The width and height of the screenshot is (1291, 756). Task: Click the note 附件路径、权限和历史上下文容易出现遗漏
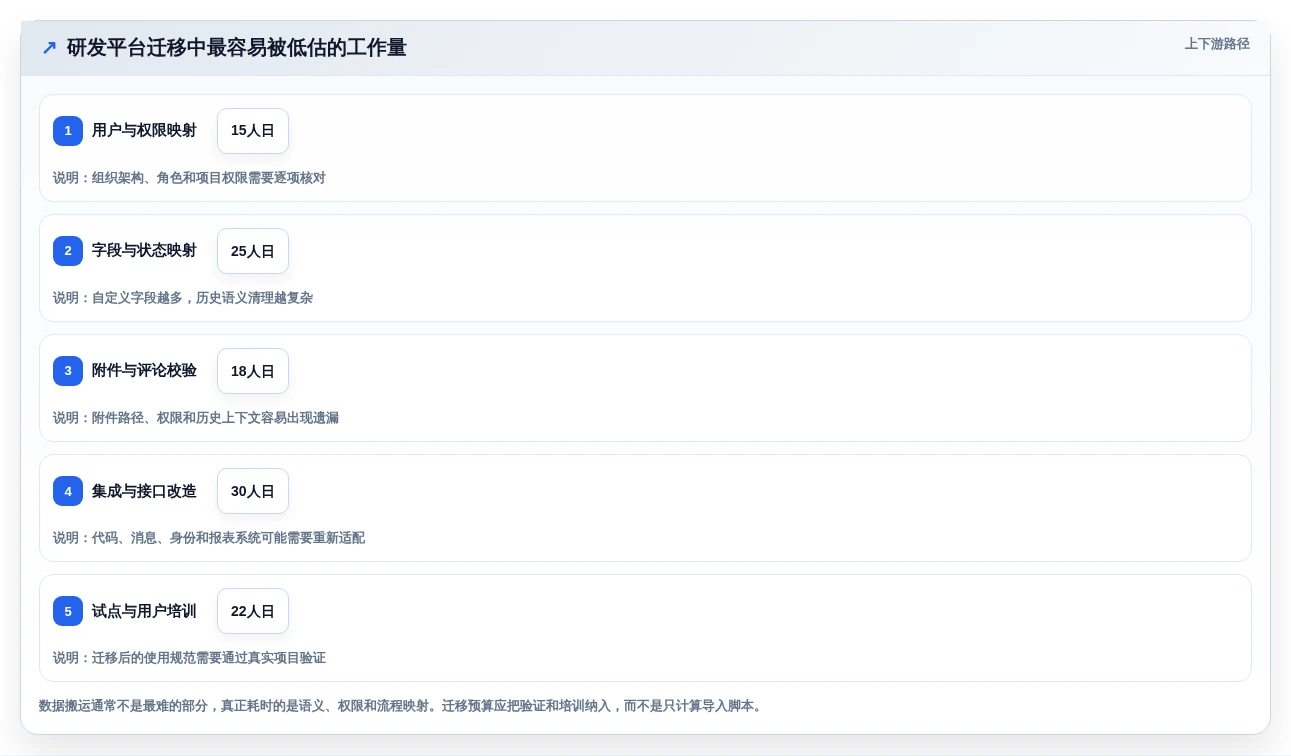click(196, 418)
